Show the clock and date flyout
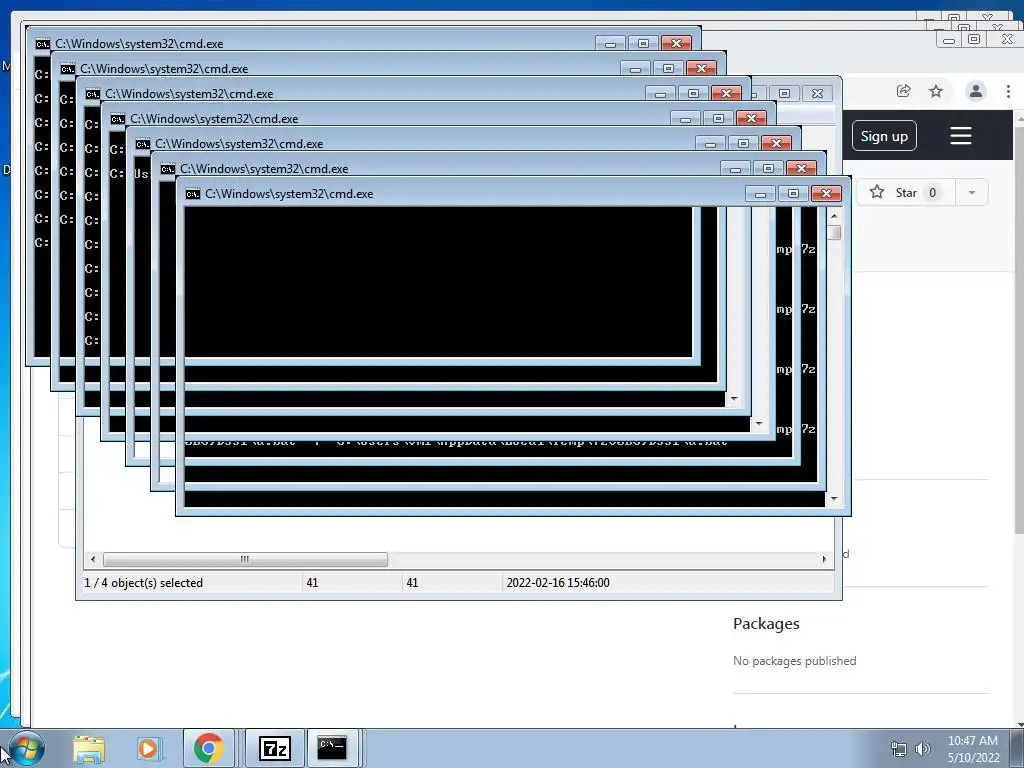 (x=972, y=749)
